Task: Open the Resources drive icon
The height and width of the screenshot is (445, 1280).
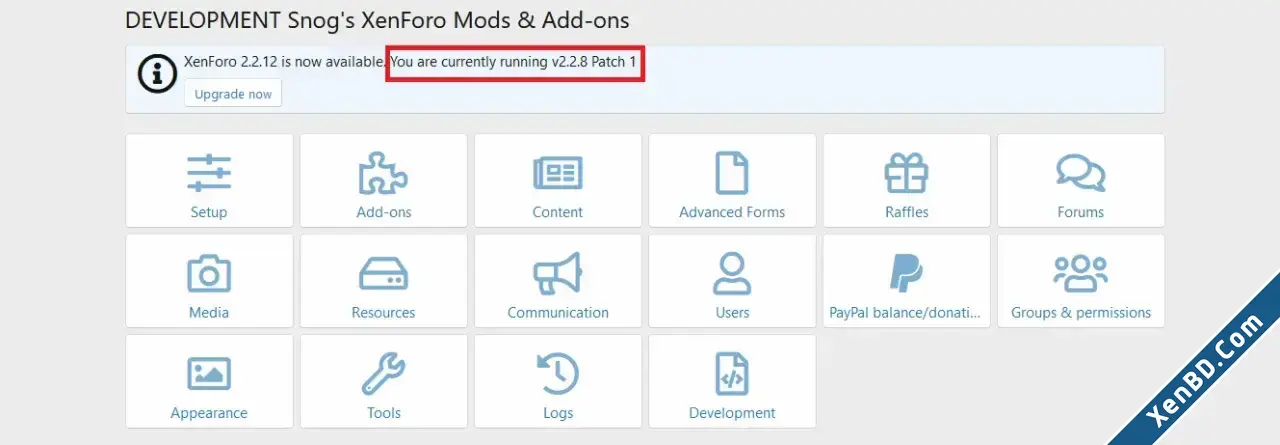Action: [x=383, y=273]
